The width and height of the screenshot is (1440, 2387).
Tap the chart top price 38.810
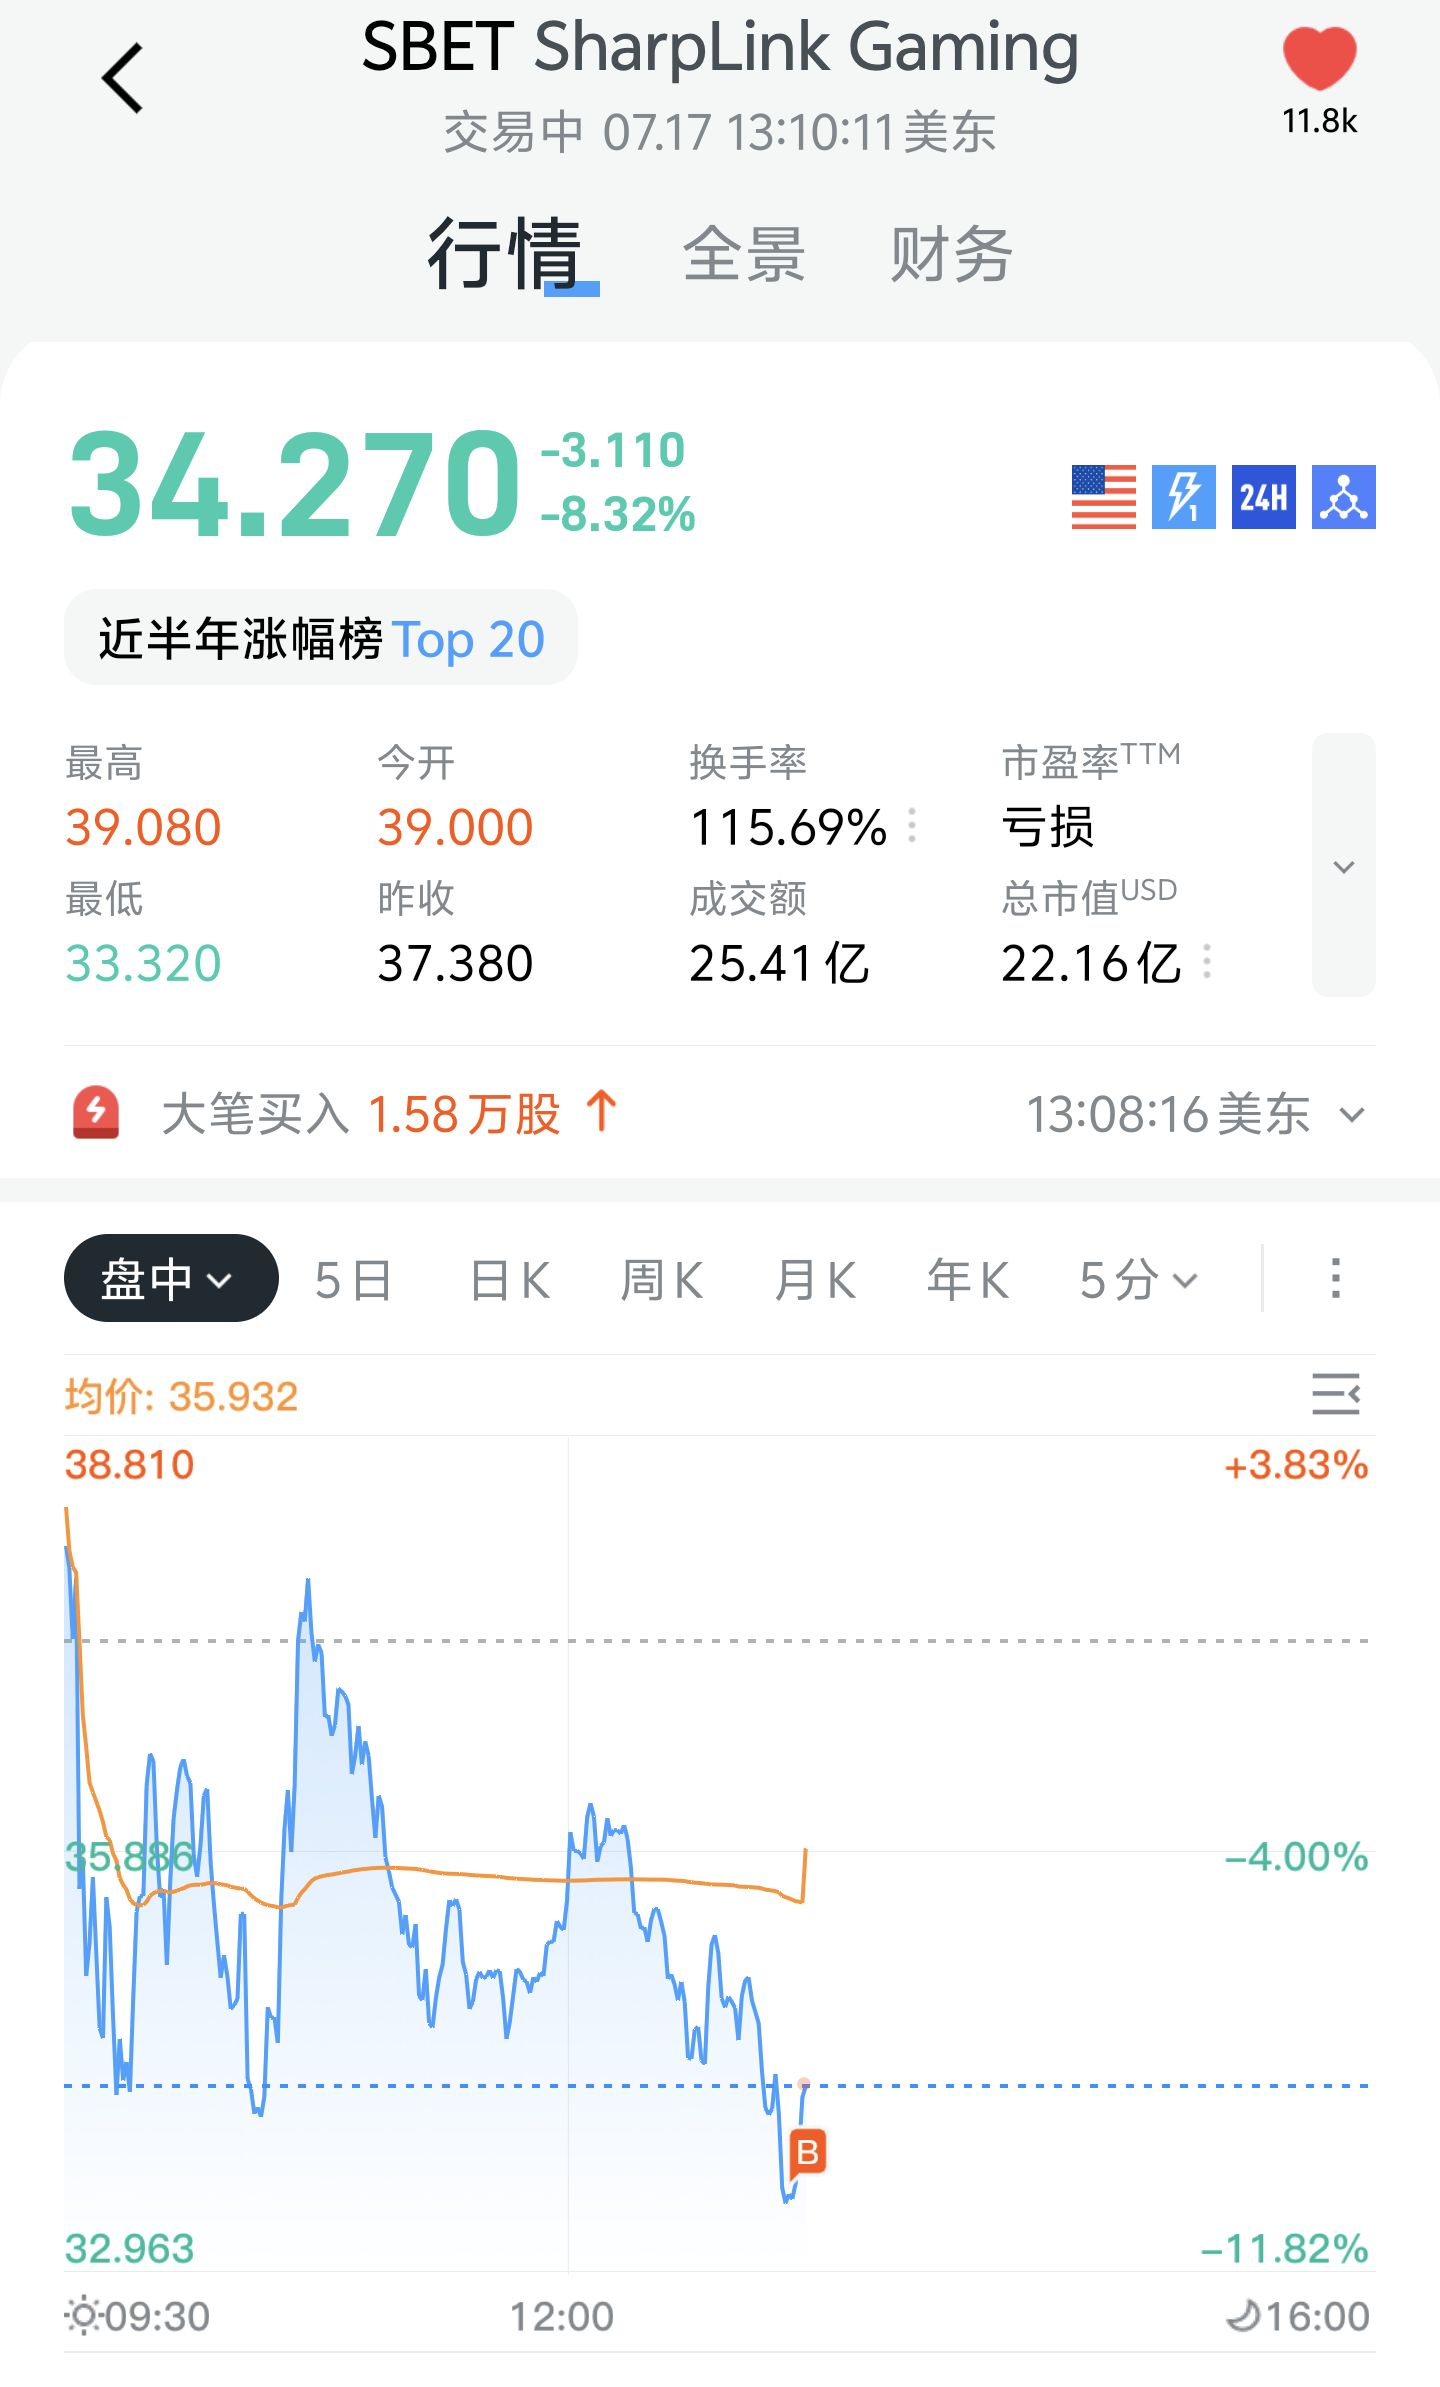tap(129, 1464)
